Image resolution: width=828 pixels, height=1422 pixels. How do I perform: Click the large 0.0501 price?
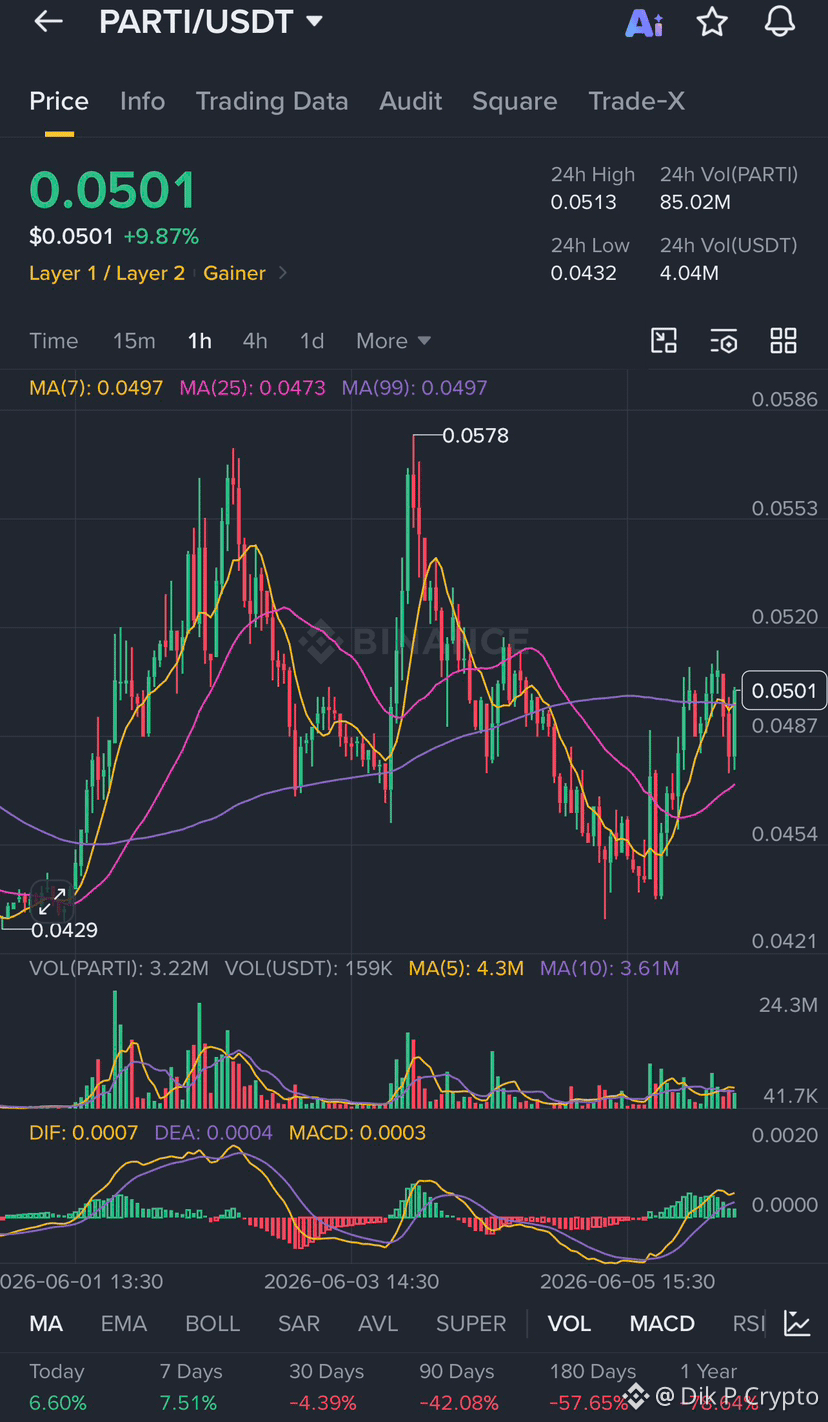(x=113, y=190)
